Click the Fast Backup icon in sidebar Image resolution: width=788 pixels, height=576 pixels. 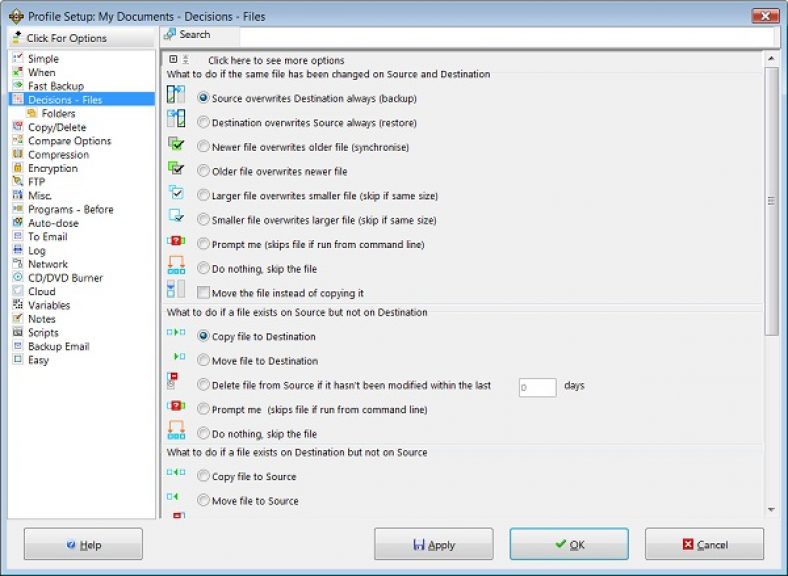coord(18,85)
